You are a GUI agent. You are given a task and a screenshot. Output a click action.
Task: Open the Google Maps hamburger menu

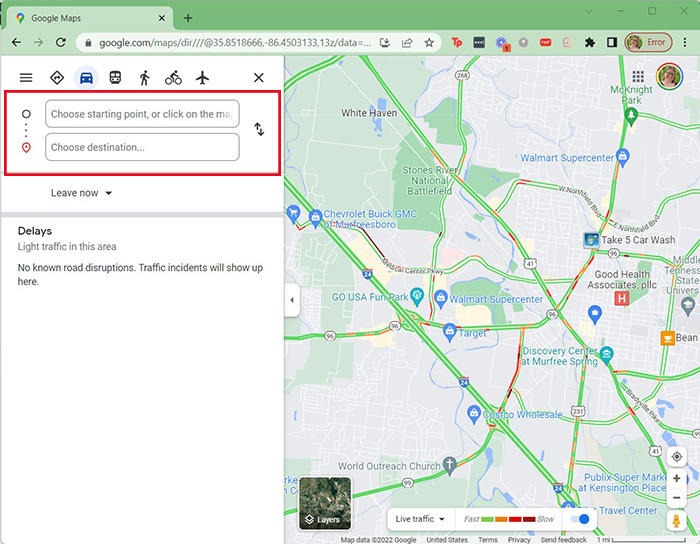pyautogui.click(x=26, y=78)
